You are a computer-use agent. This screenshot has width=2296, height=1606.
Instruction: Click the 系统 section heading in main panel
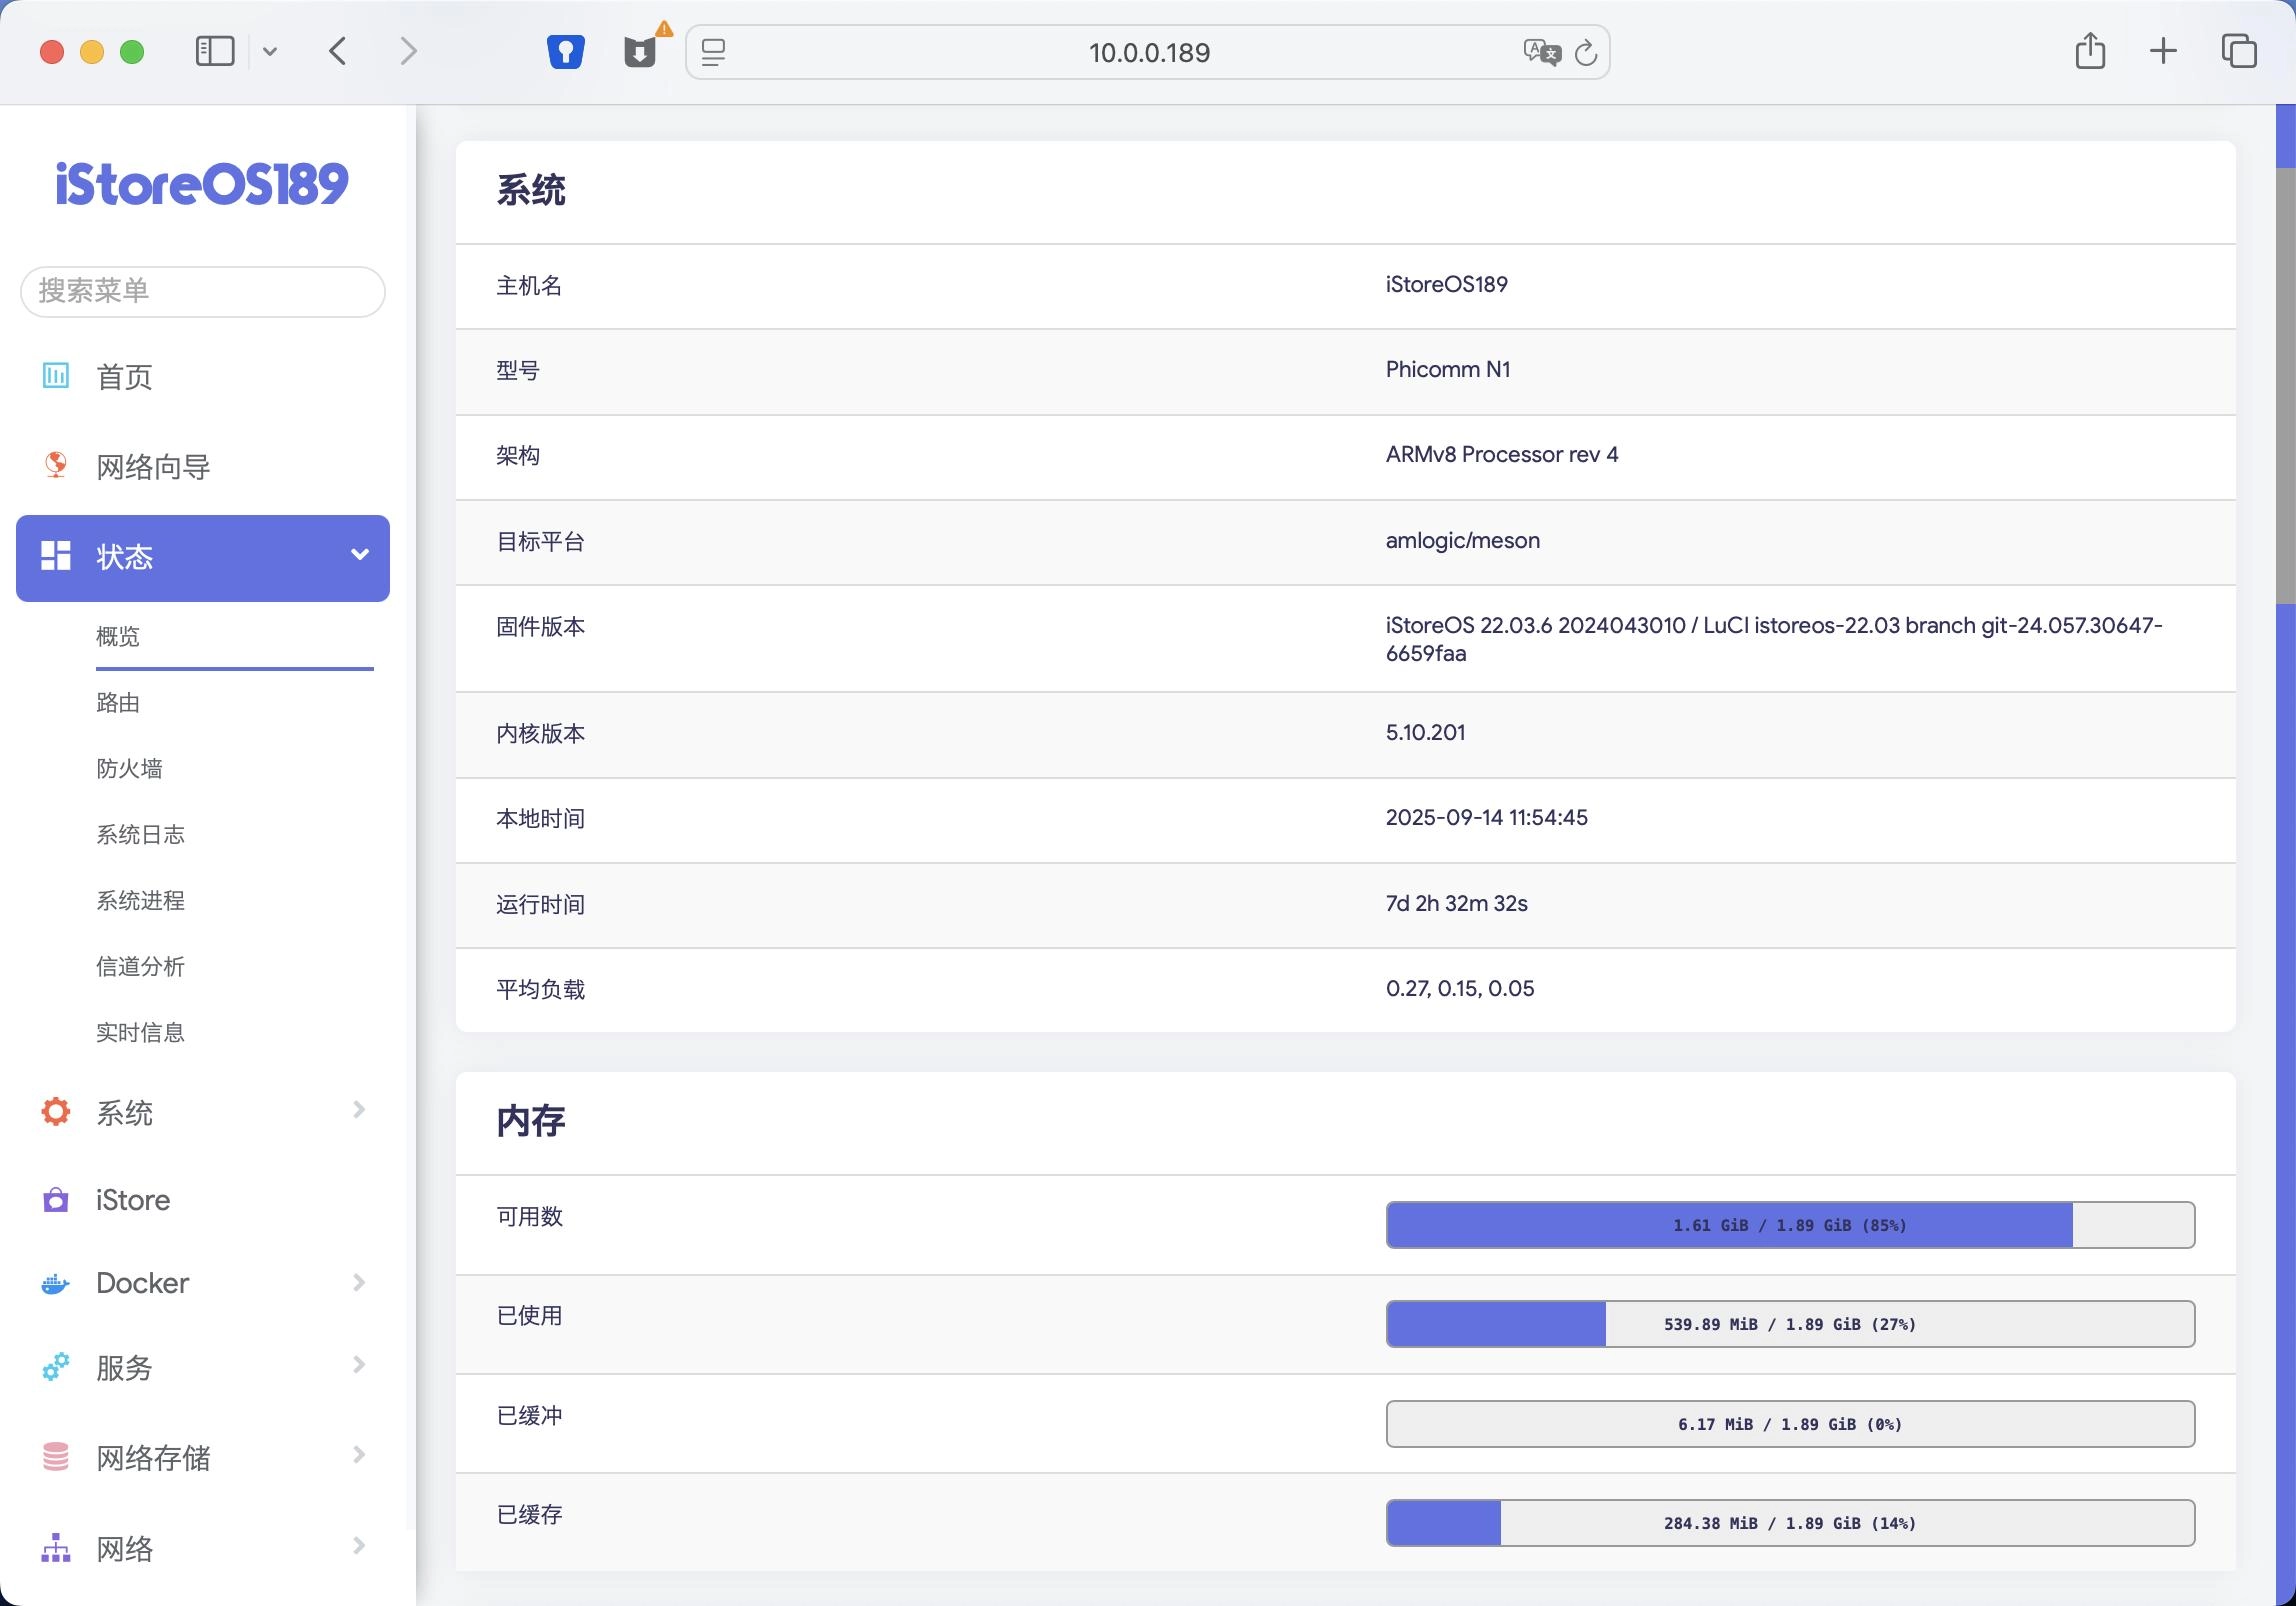531,190
